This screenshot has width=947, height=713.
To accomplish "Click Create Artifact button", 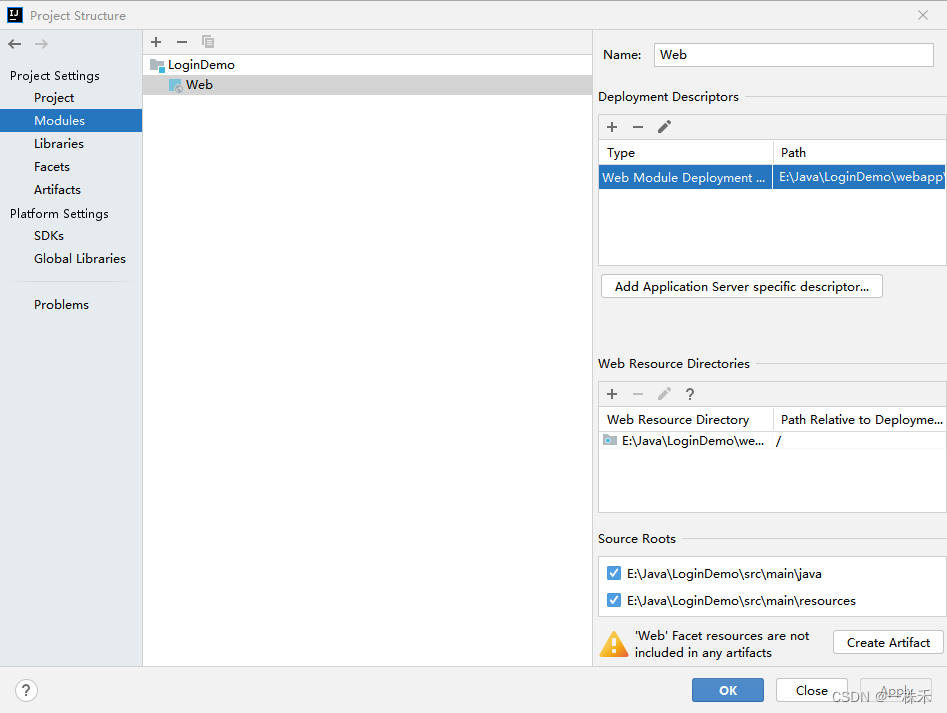I will click(888, 642).
